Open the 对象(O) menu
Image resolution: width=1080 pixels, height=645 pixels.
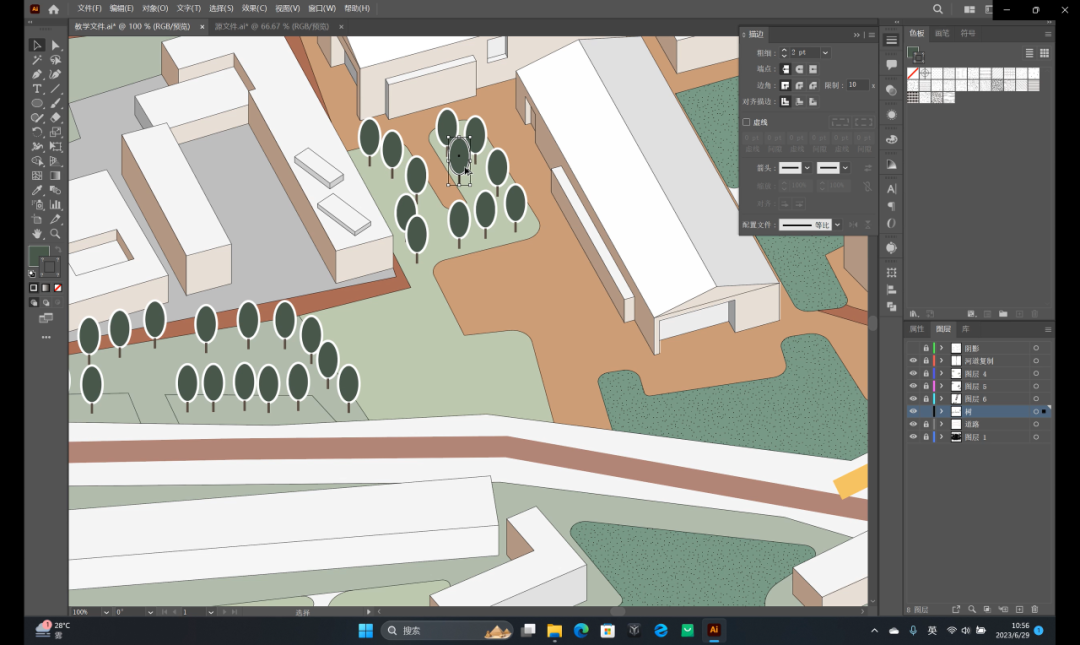coord(155,8)
